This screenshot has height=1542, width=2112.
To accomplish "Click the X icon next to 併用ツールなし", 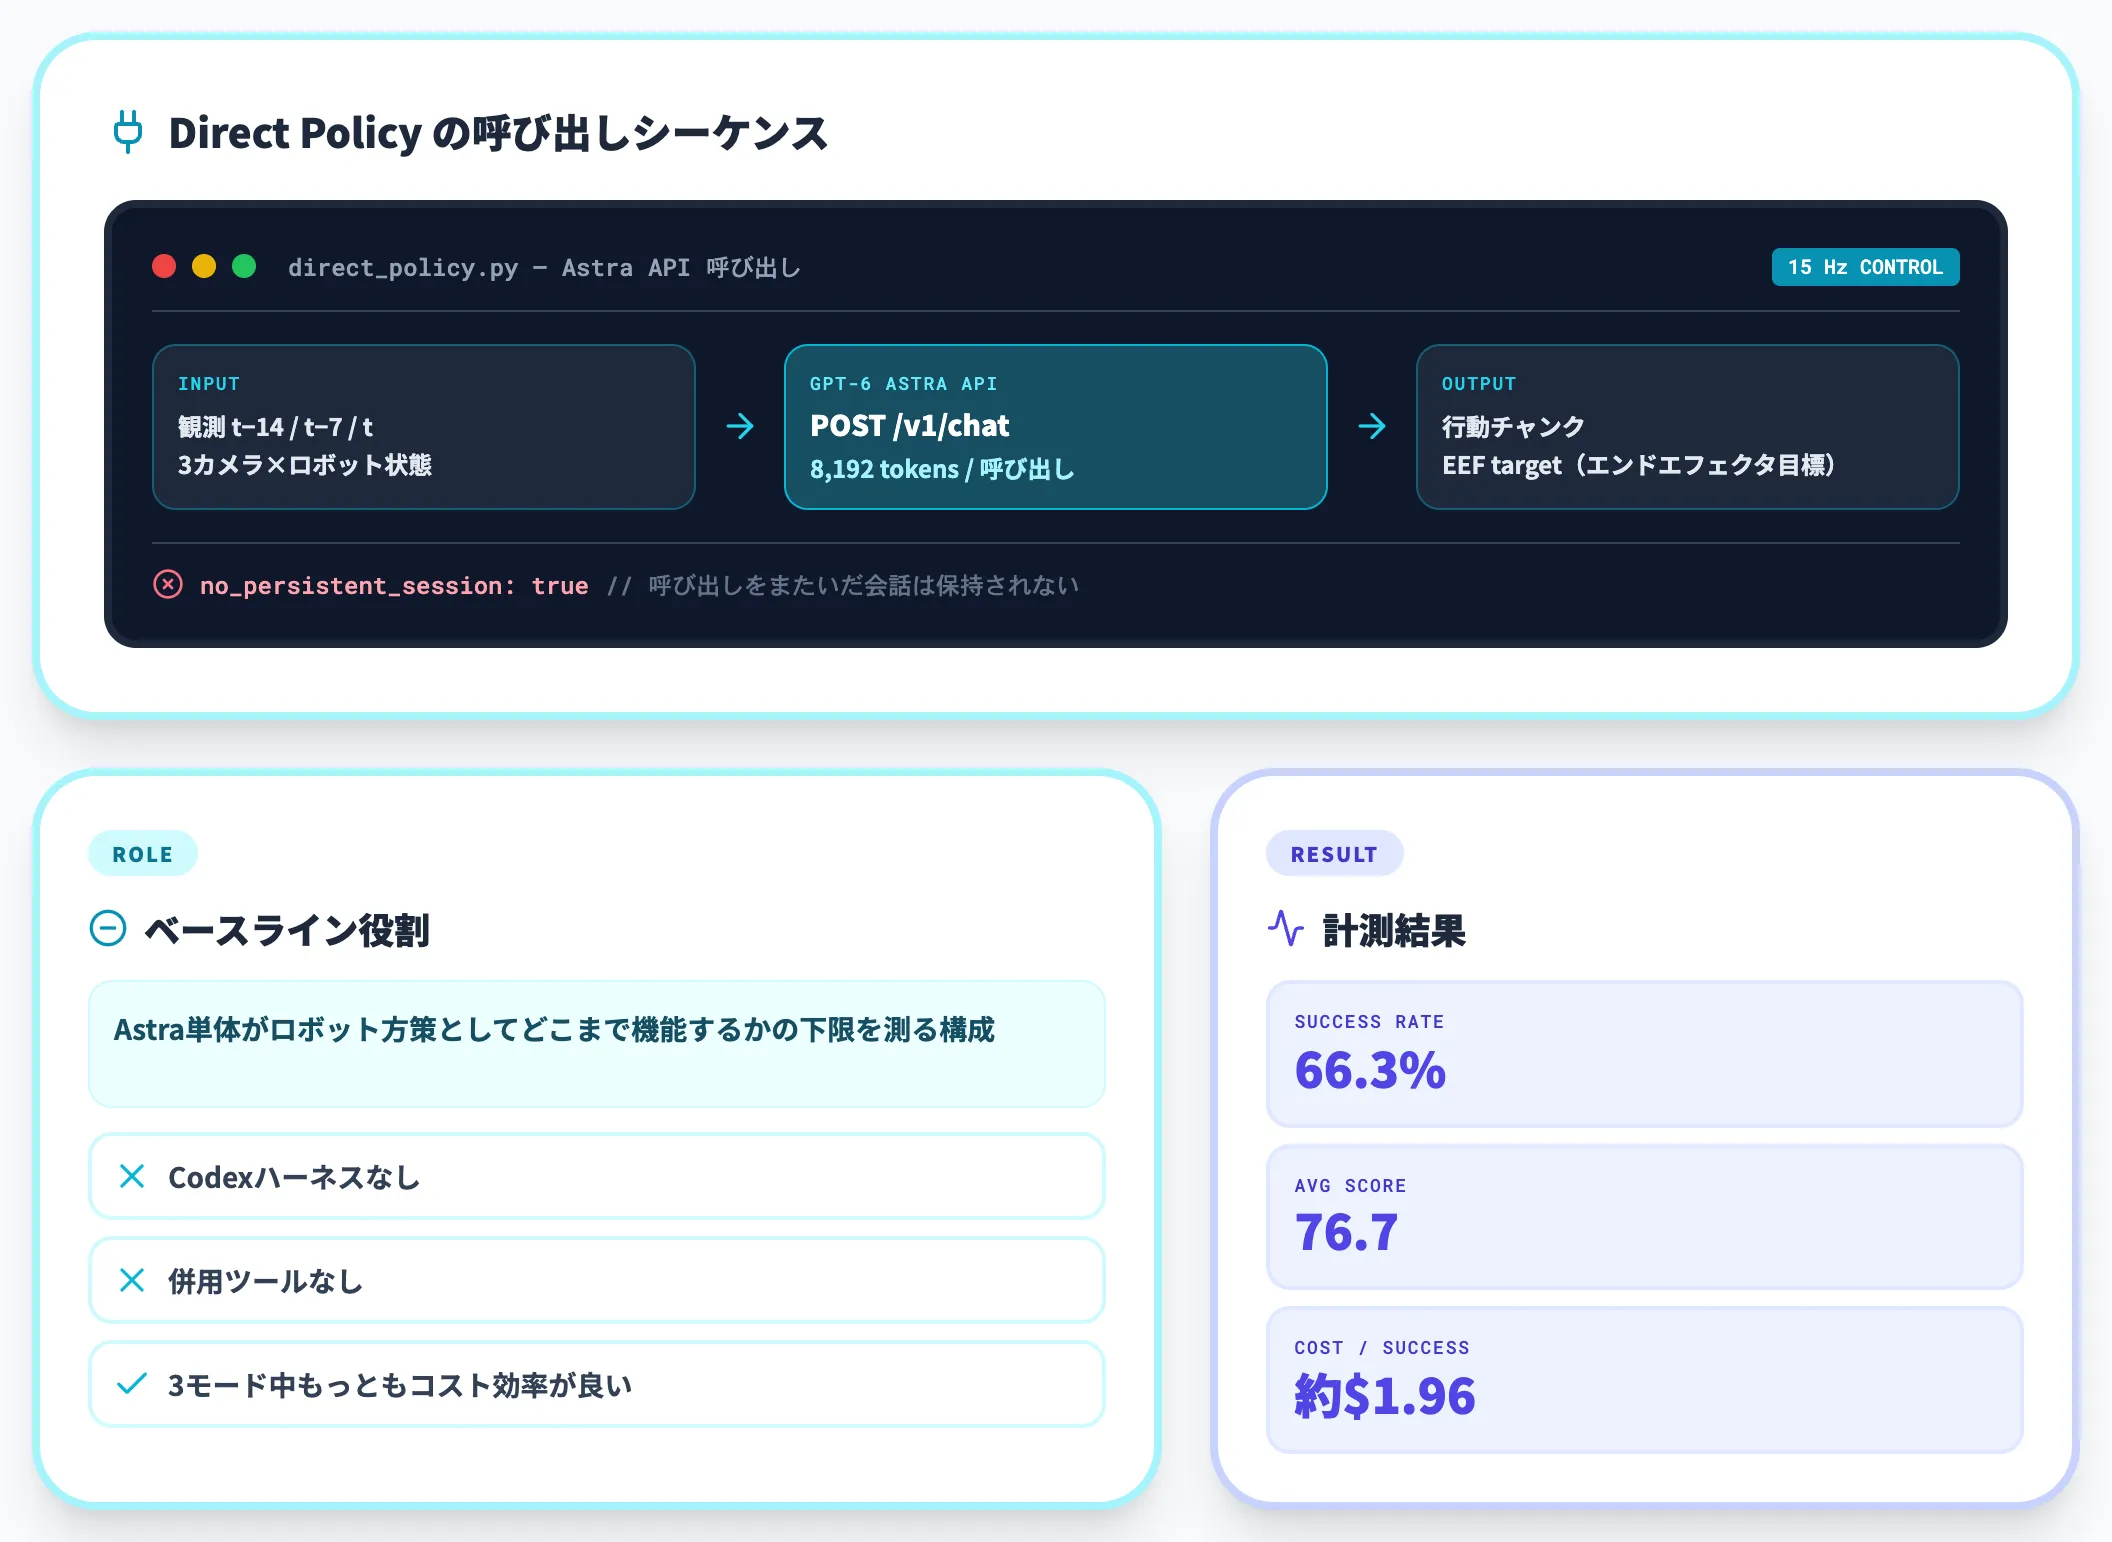I will pyautogui.click(x=132, y=1280).
